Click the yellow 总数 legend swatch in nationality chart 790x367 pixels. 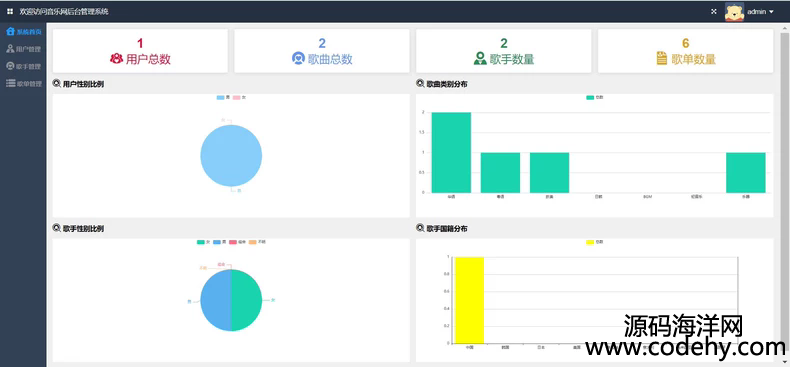[x=590, y=242]
